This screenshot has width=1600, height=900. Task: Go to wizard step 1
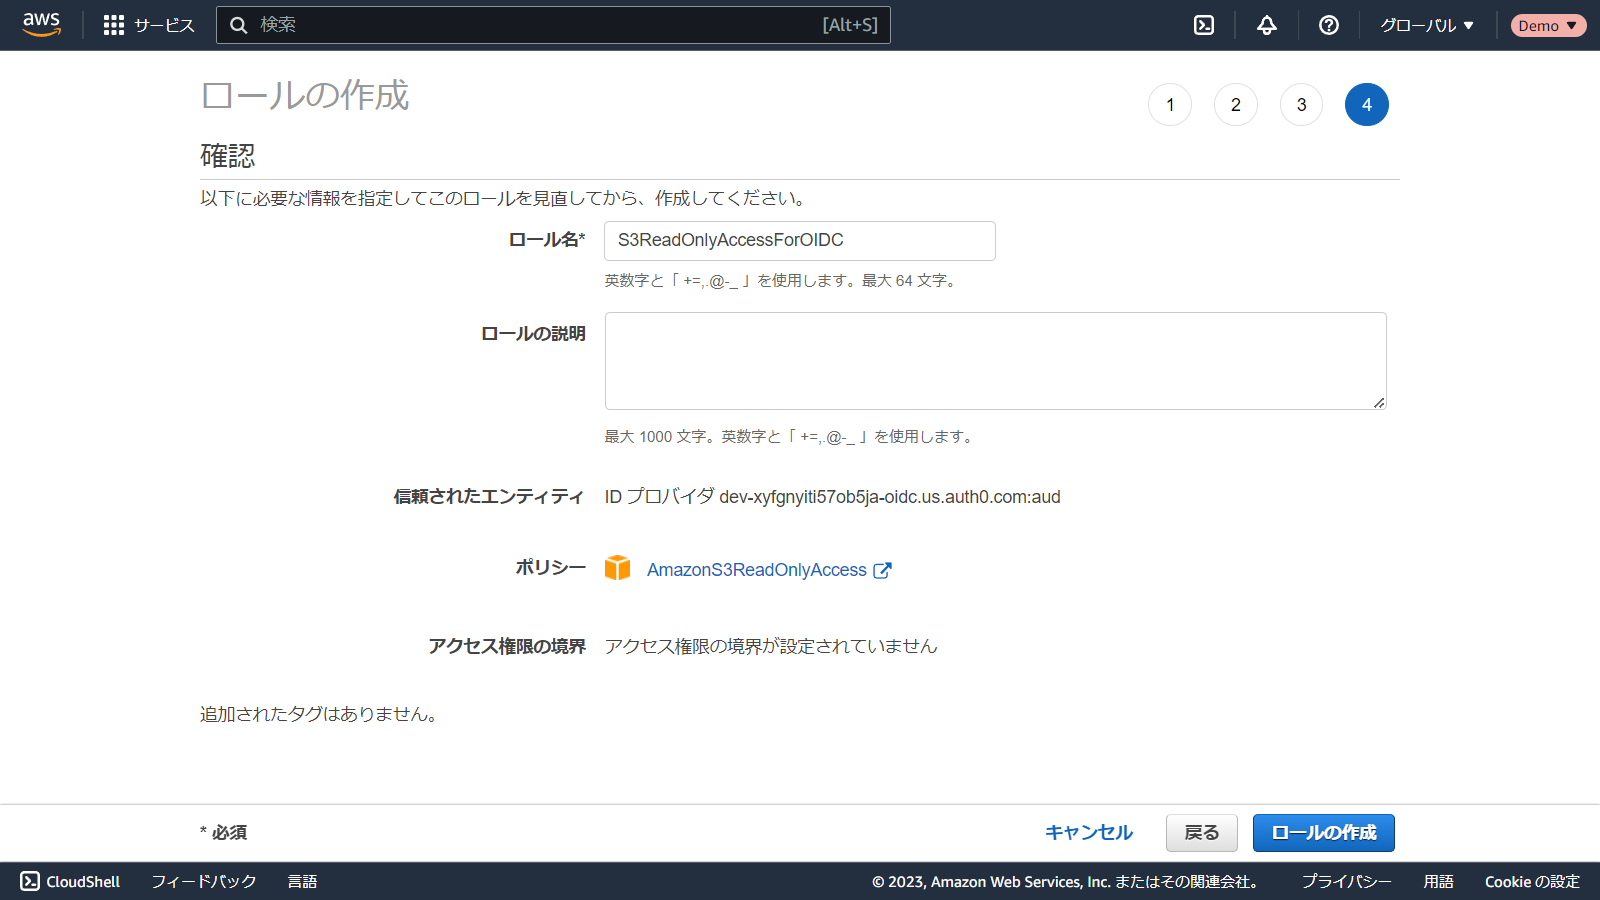click(1170, 105)
